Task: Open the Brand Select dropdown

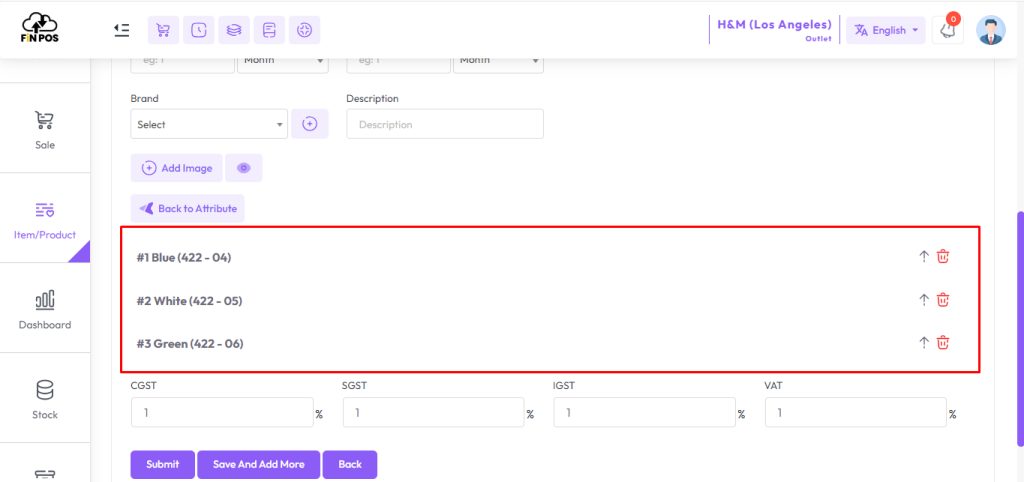Action: (x=209, y=124)
